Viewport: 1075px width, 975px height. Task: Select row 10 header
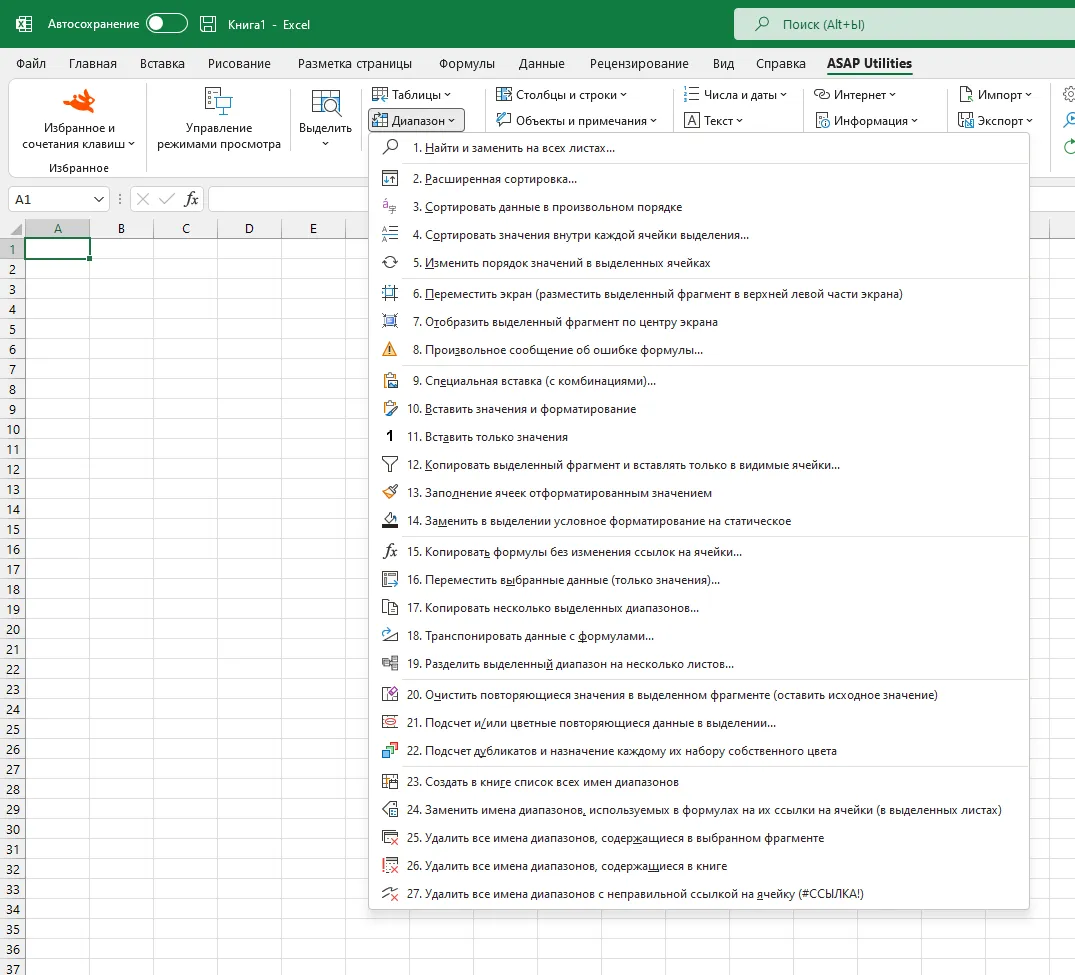[12, 429]
